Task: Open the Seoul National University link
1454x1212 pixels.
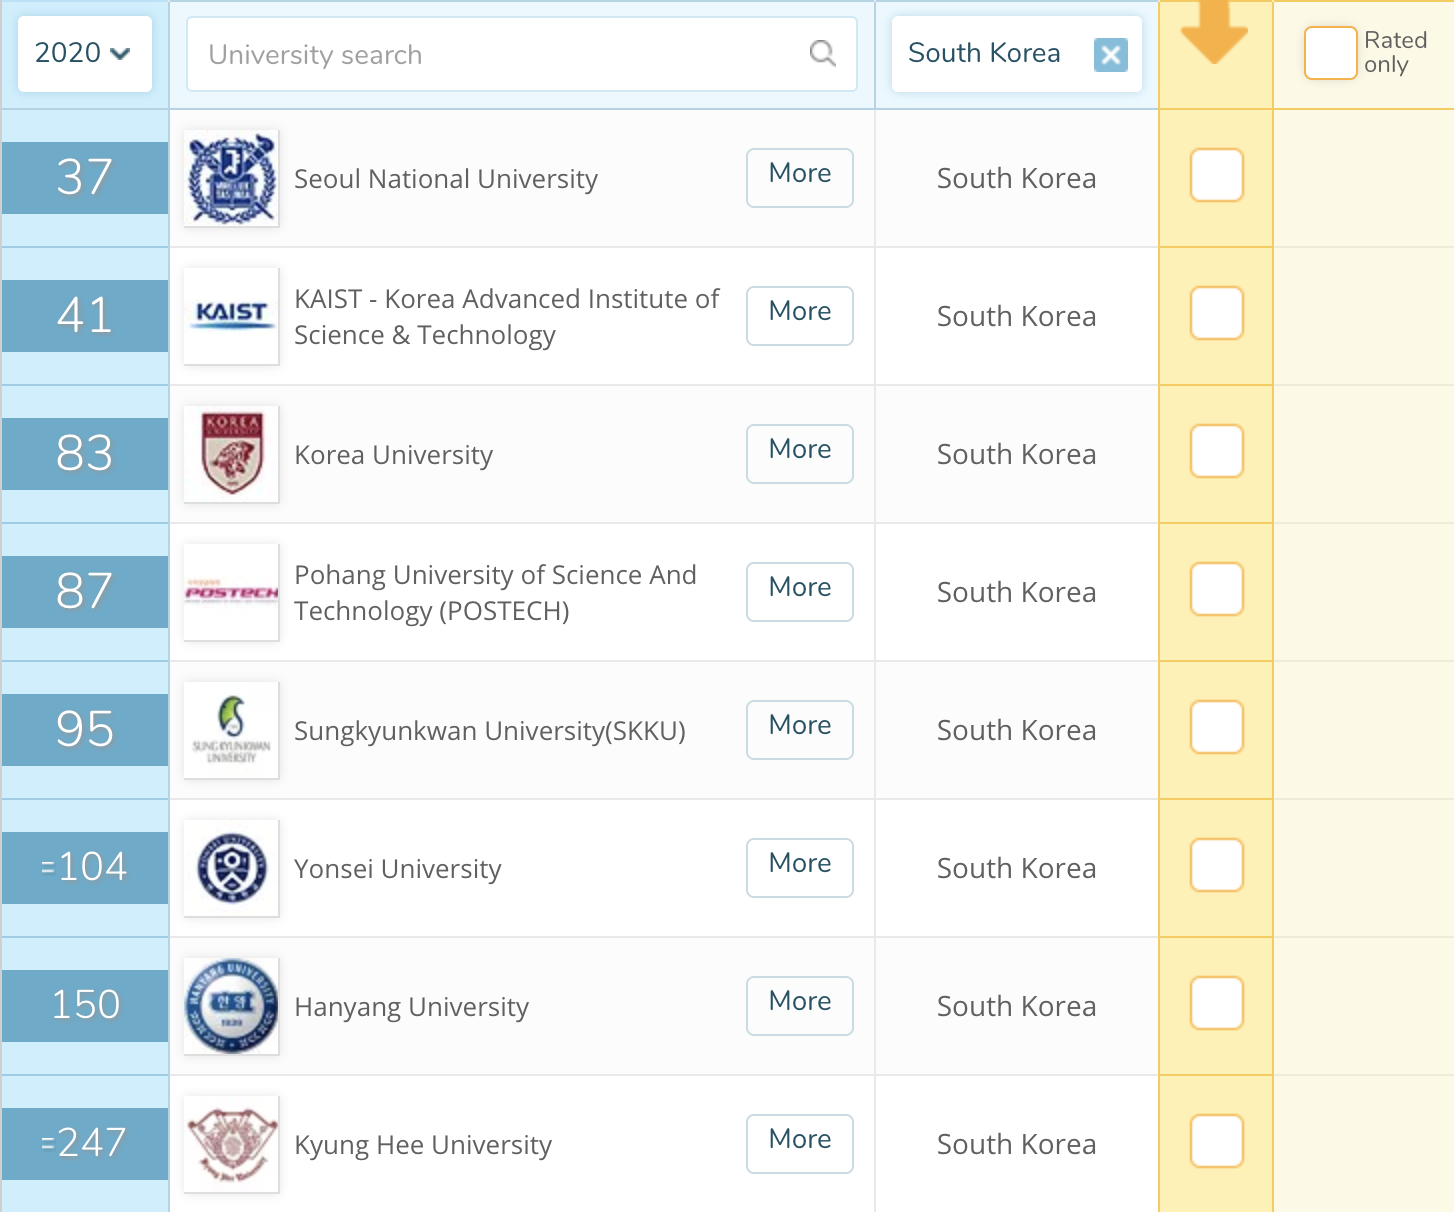Action: point(446,179)
